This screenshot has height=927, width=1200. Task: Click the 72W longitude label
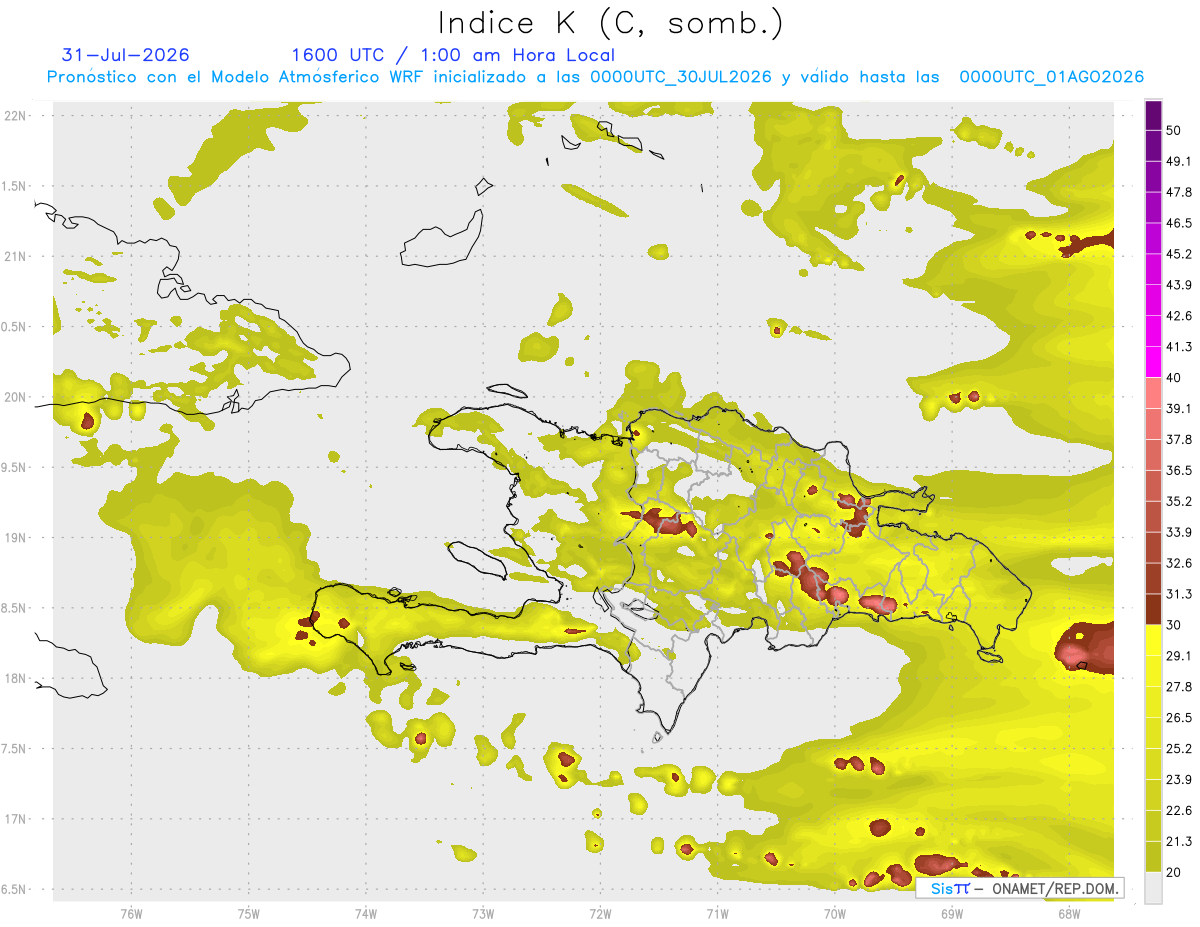coord(600,914)
